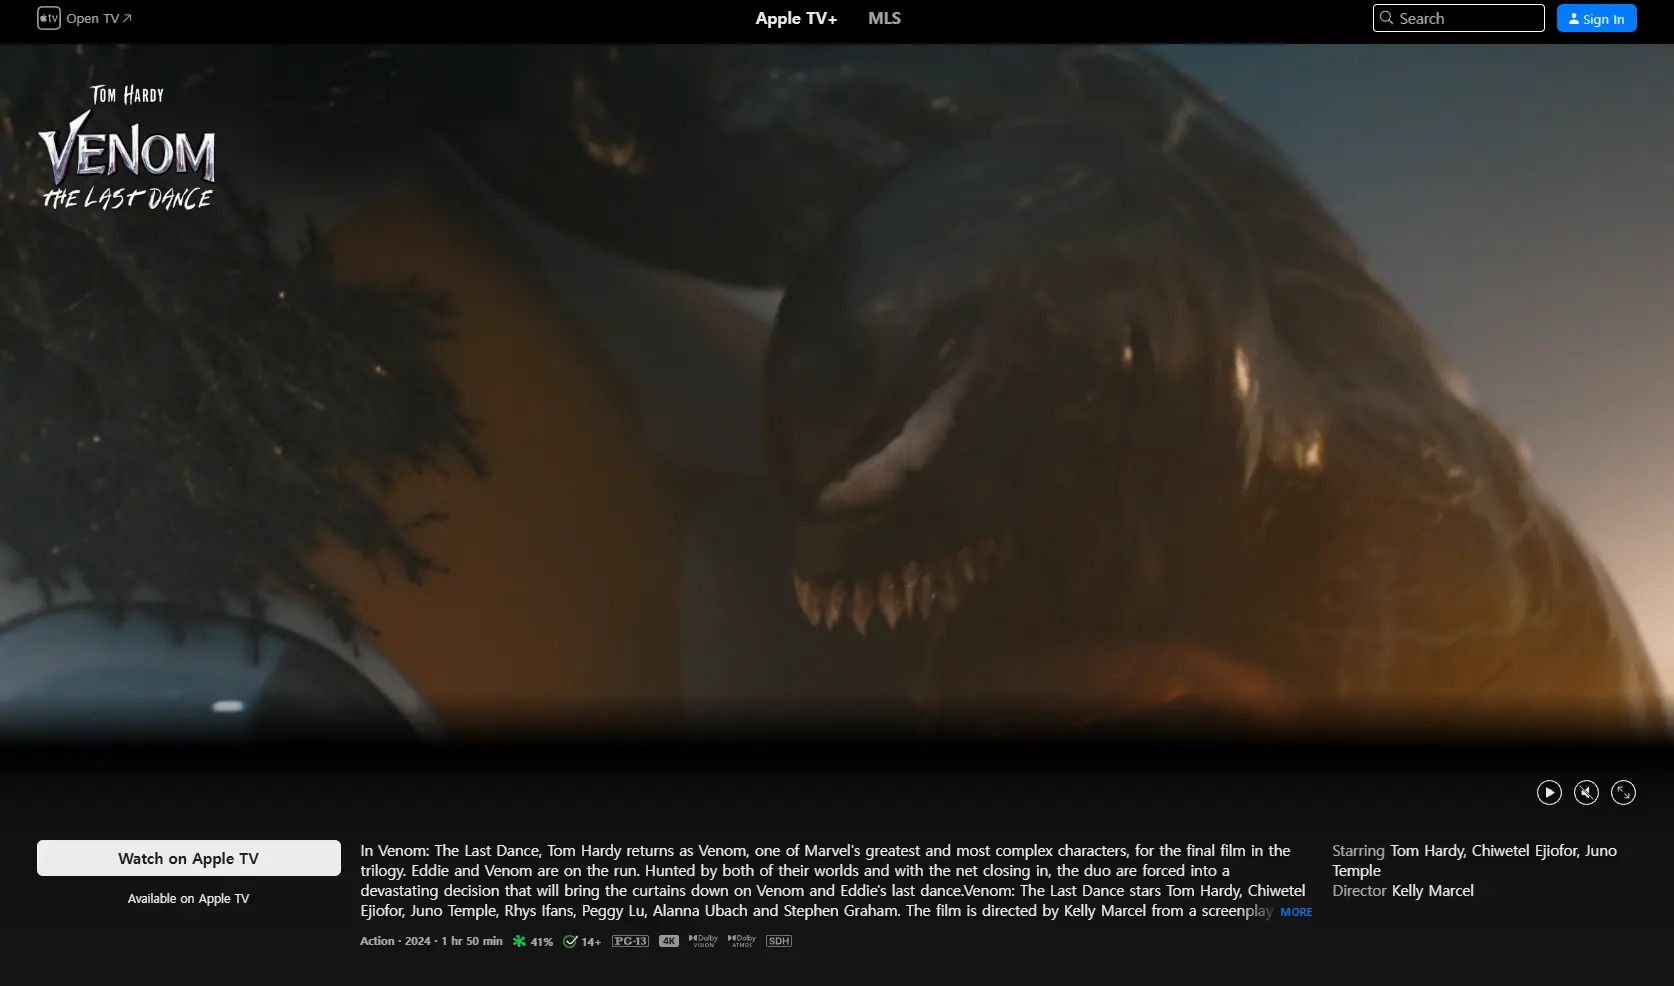Click the 'Action · 2024 · 1 hr 50 min' text

click(x=431, y=941)
